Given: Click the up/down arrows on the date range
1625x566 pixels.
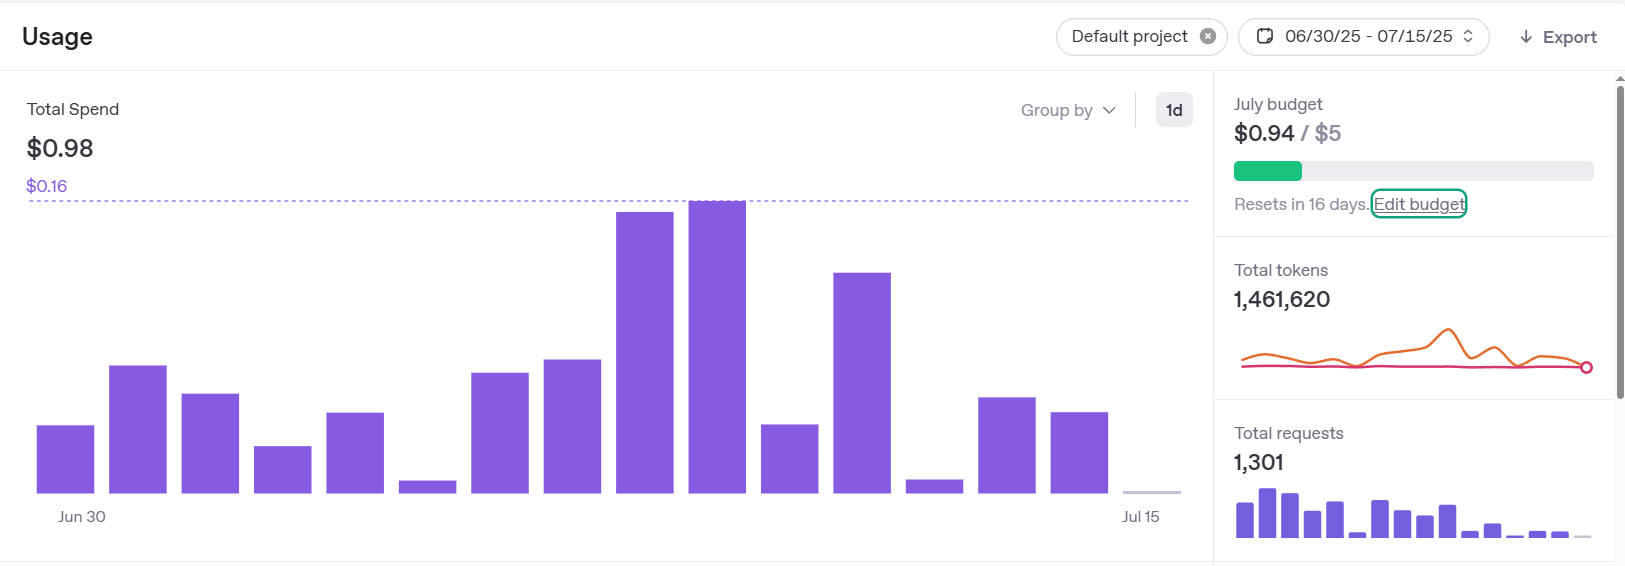Looking at the screenshot, I should 1468,36.
